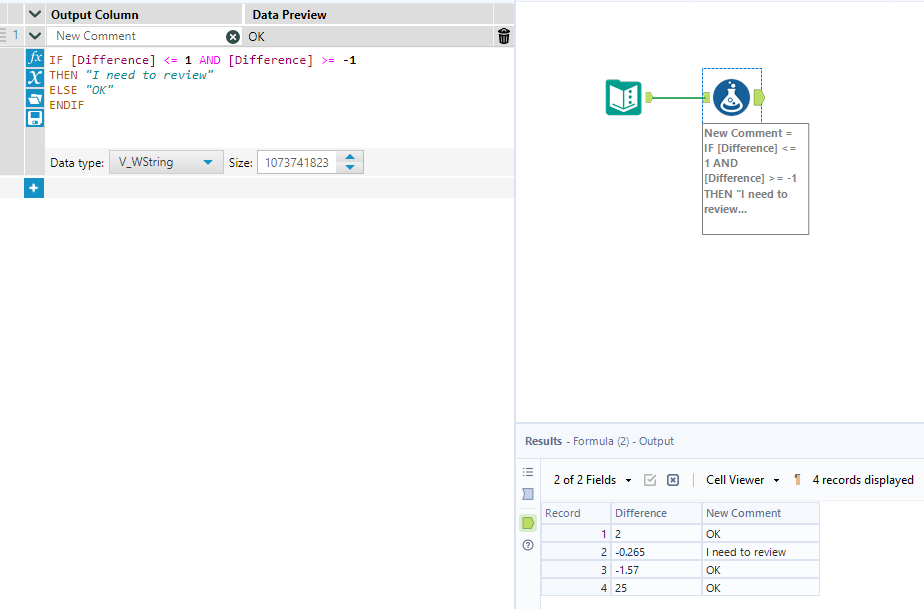This screenshot has height=609, width=924.
Task: Deselect all fields using the crossed checkbox icon
Action: coord(672,480)
